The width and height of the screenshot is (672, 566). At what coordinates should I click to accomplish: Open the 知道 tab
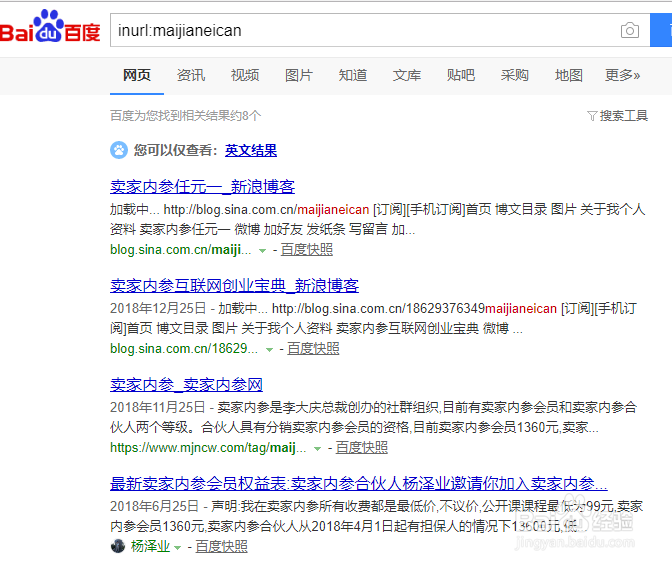(353, 75)
